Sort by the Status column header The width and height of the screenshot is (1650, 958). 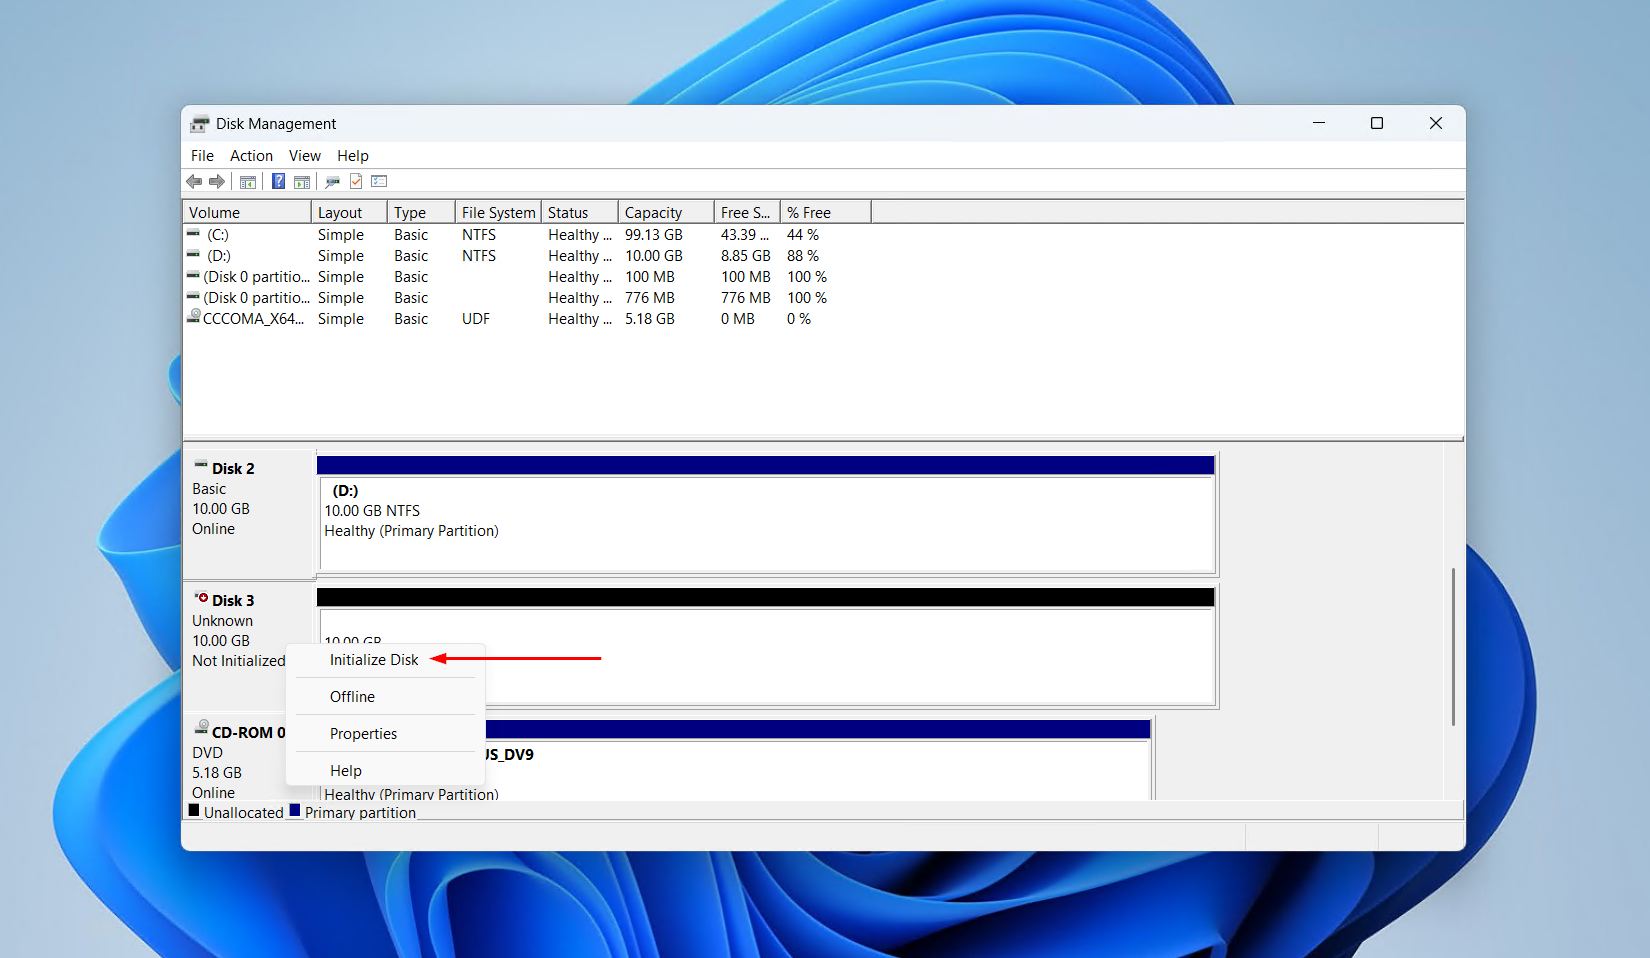point(579,212)
